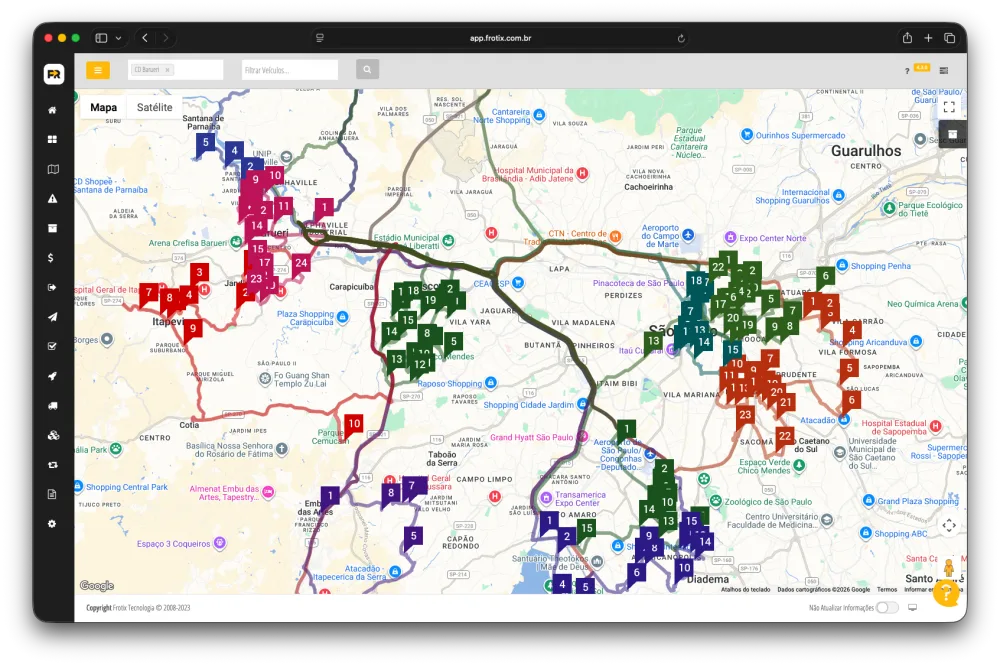Open the archive box icon in sidebar

(x=52, y=228)
